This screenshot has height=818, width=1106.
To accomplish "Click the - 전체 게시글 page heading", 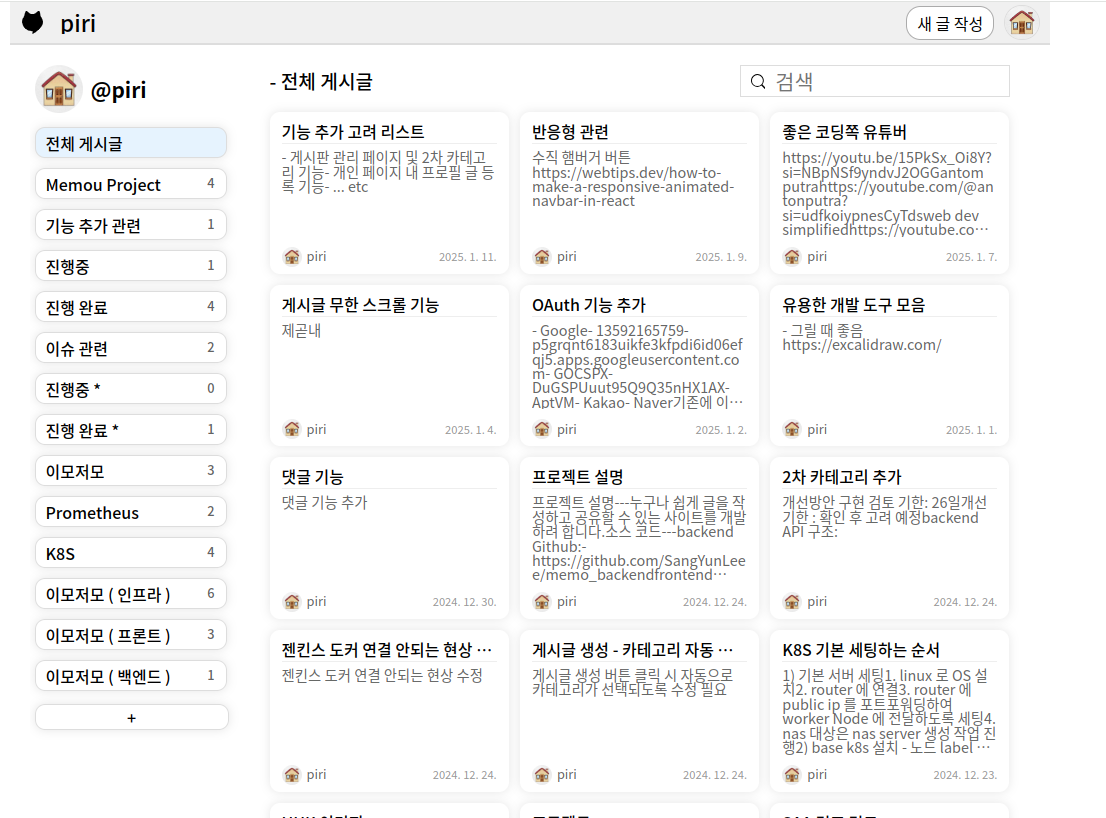I will pos(321,82).
